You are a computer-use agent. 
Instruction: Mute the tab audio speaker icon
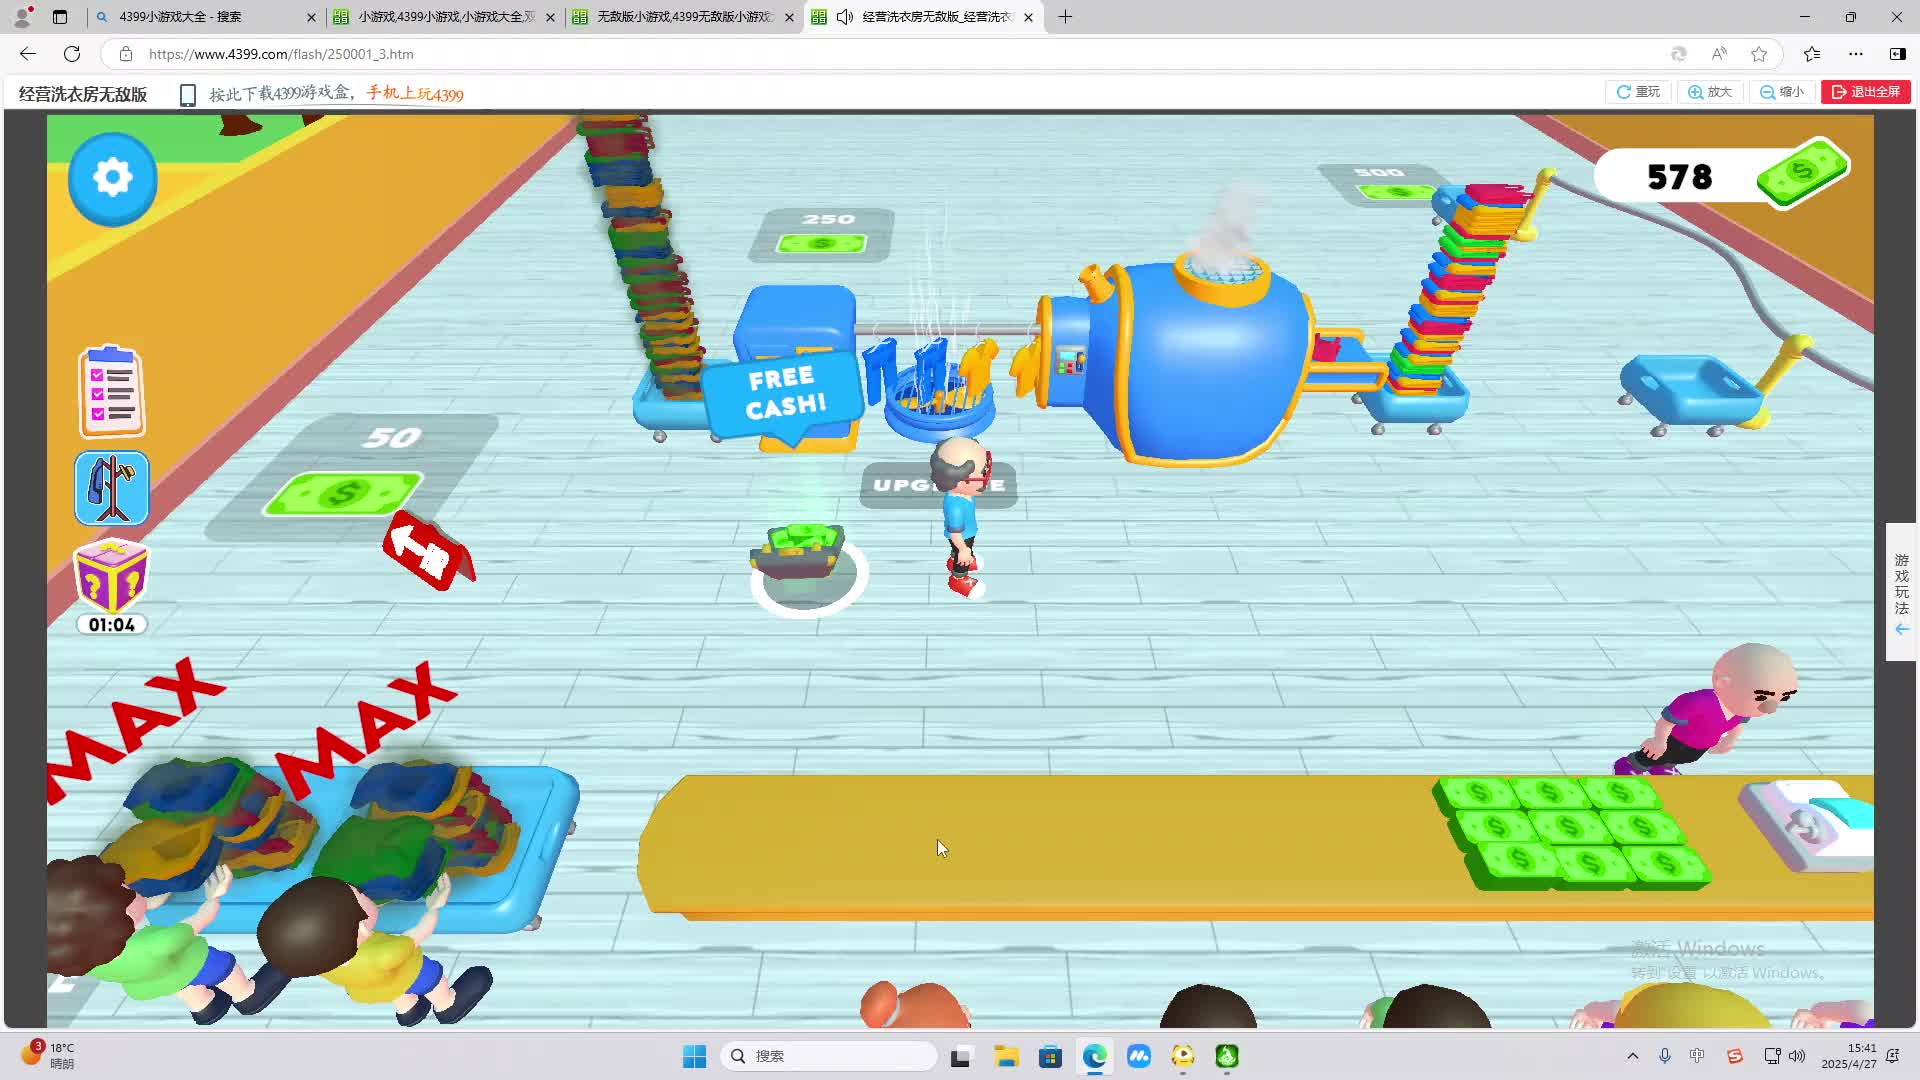point(845,17)
